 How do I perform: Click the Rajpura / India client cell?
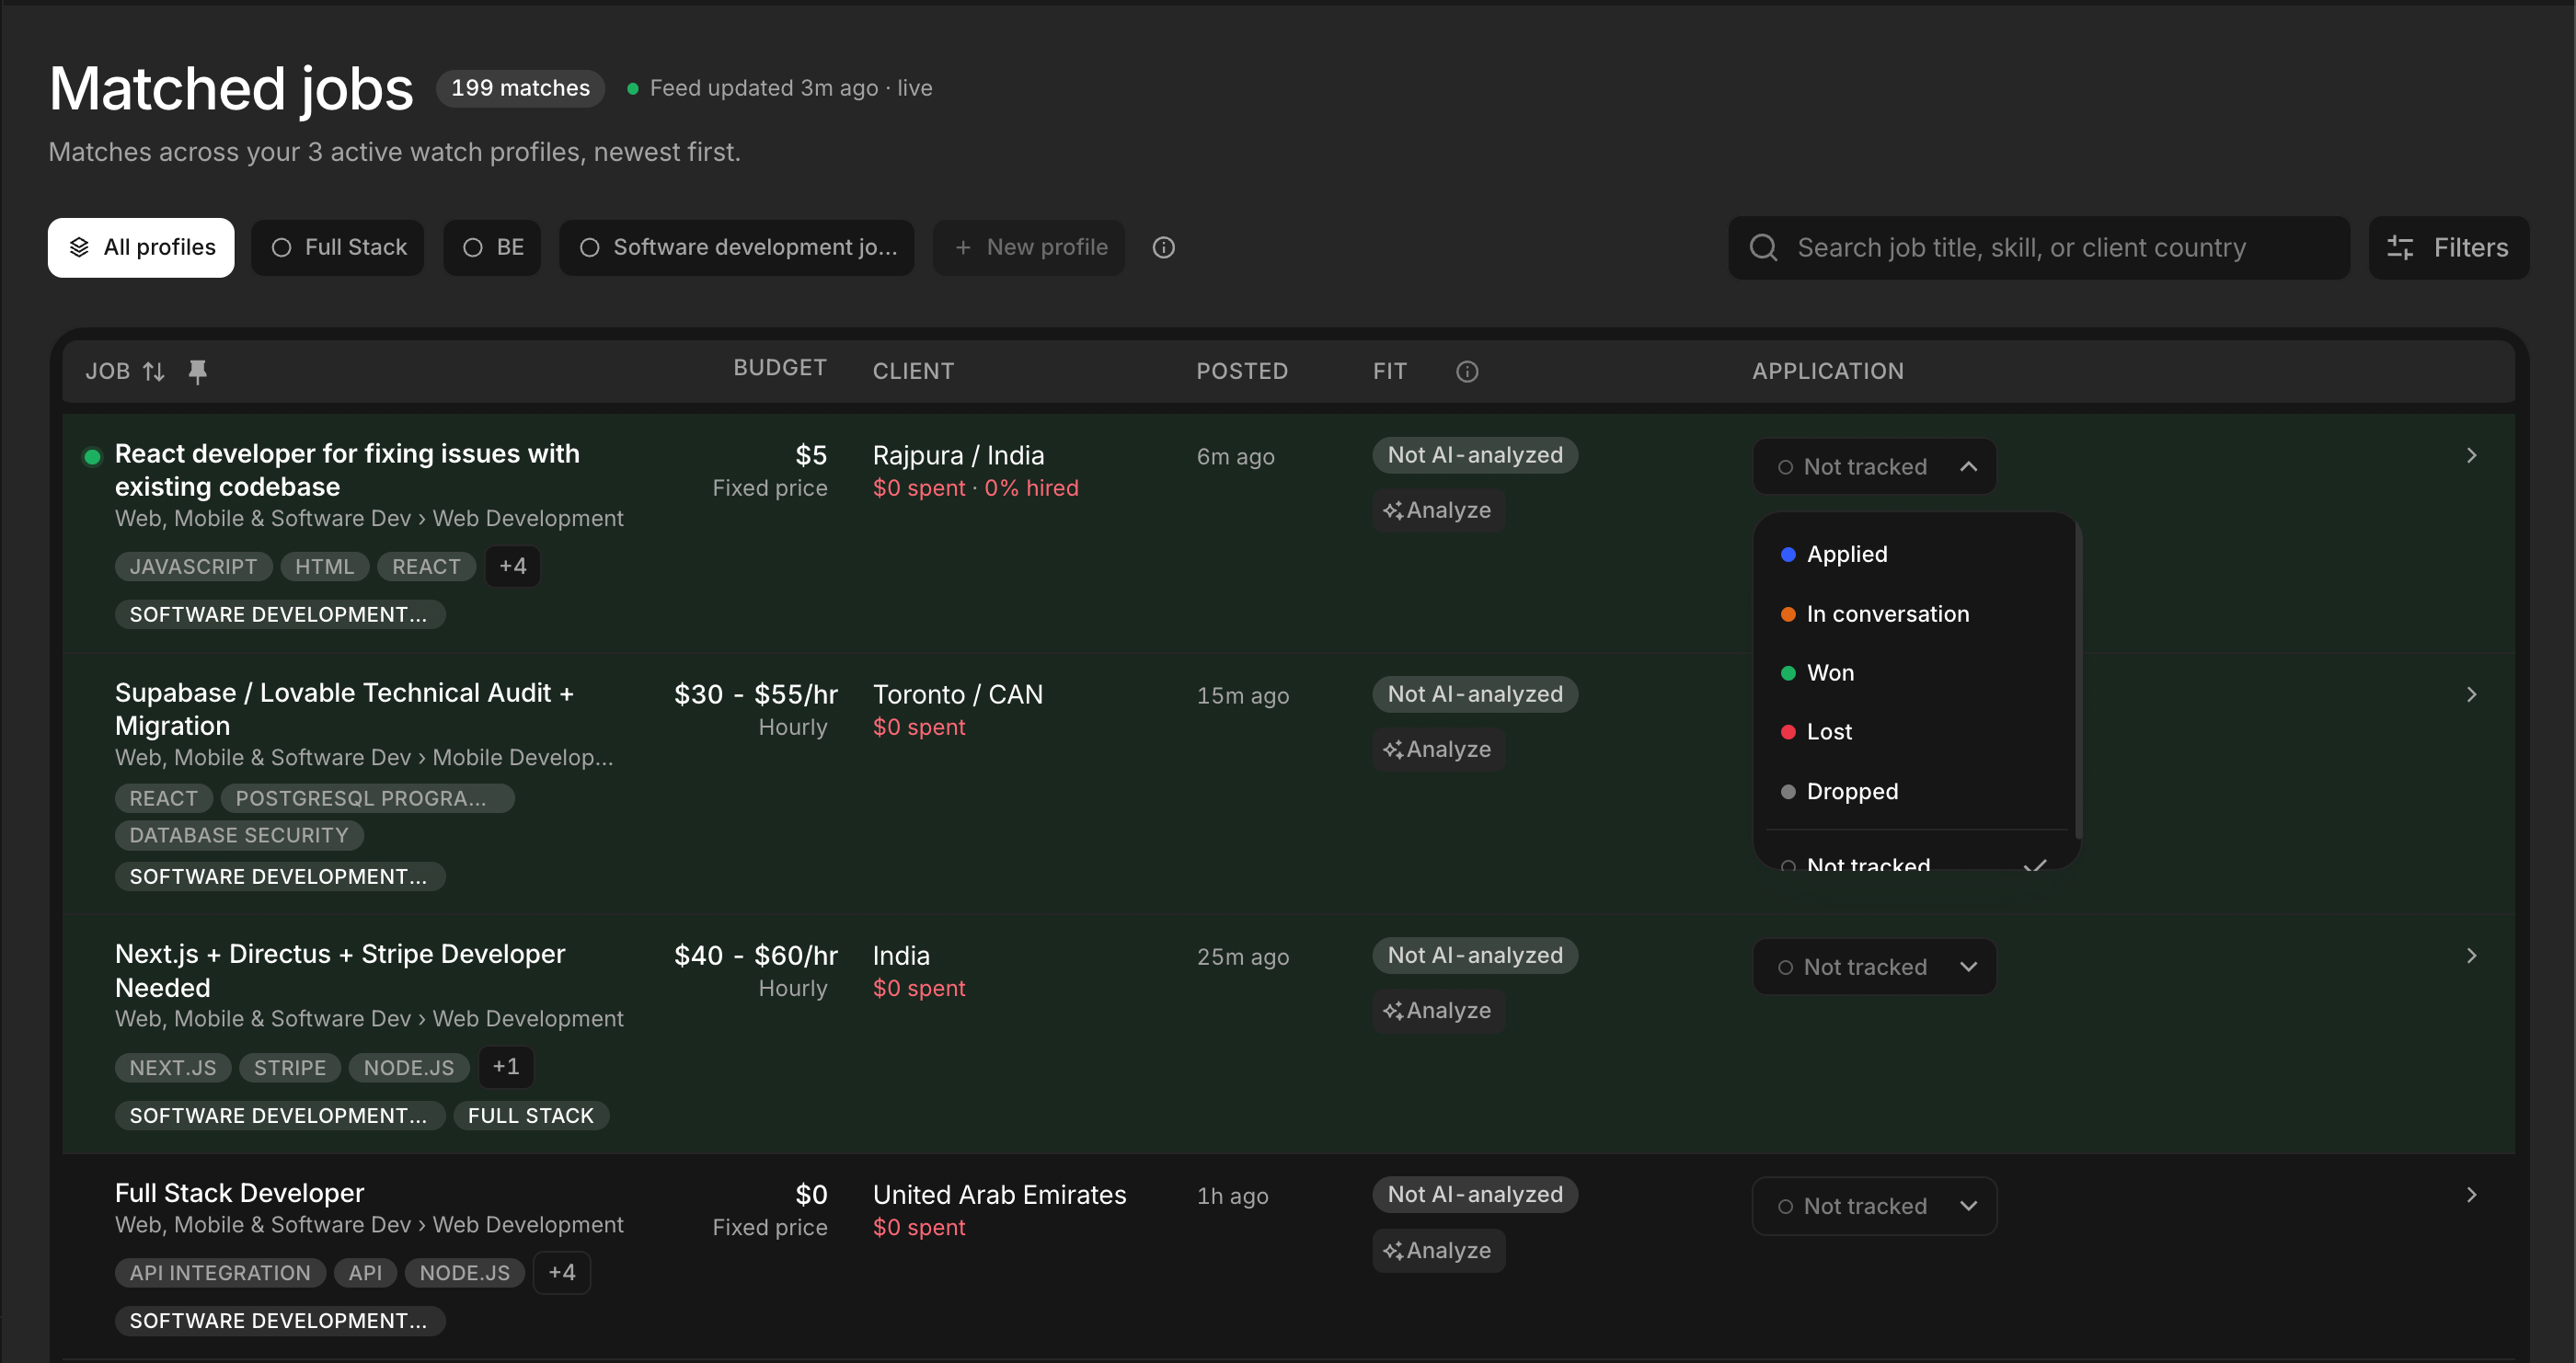[x=958, y=455]
